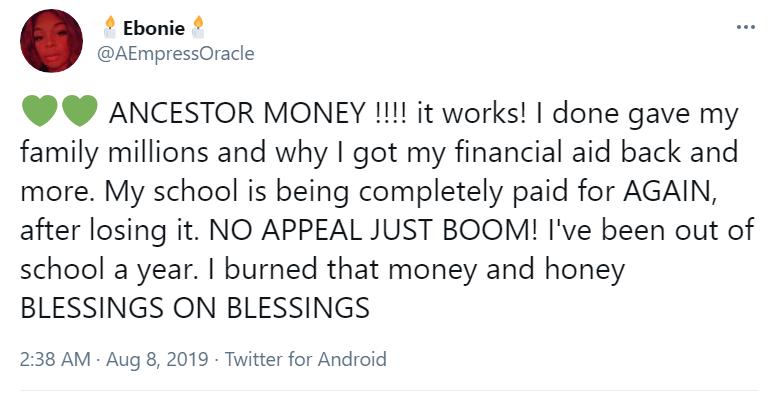Click the phrase it works! in the tweet
The height and width of the screenshot is (412, 772).
472,113
